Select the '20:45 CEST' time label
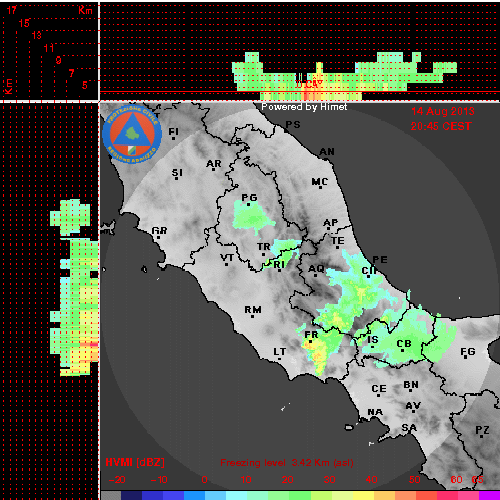The height and width of the screenshot is (500, 500). pos(441,126)
